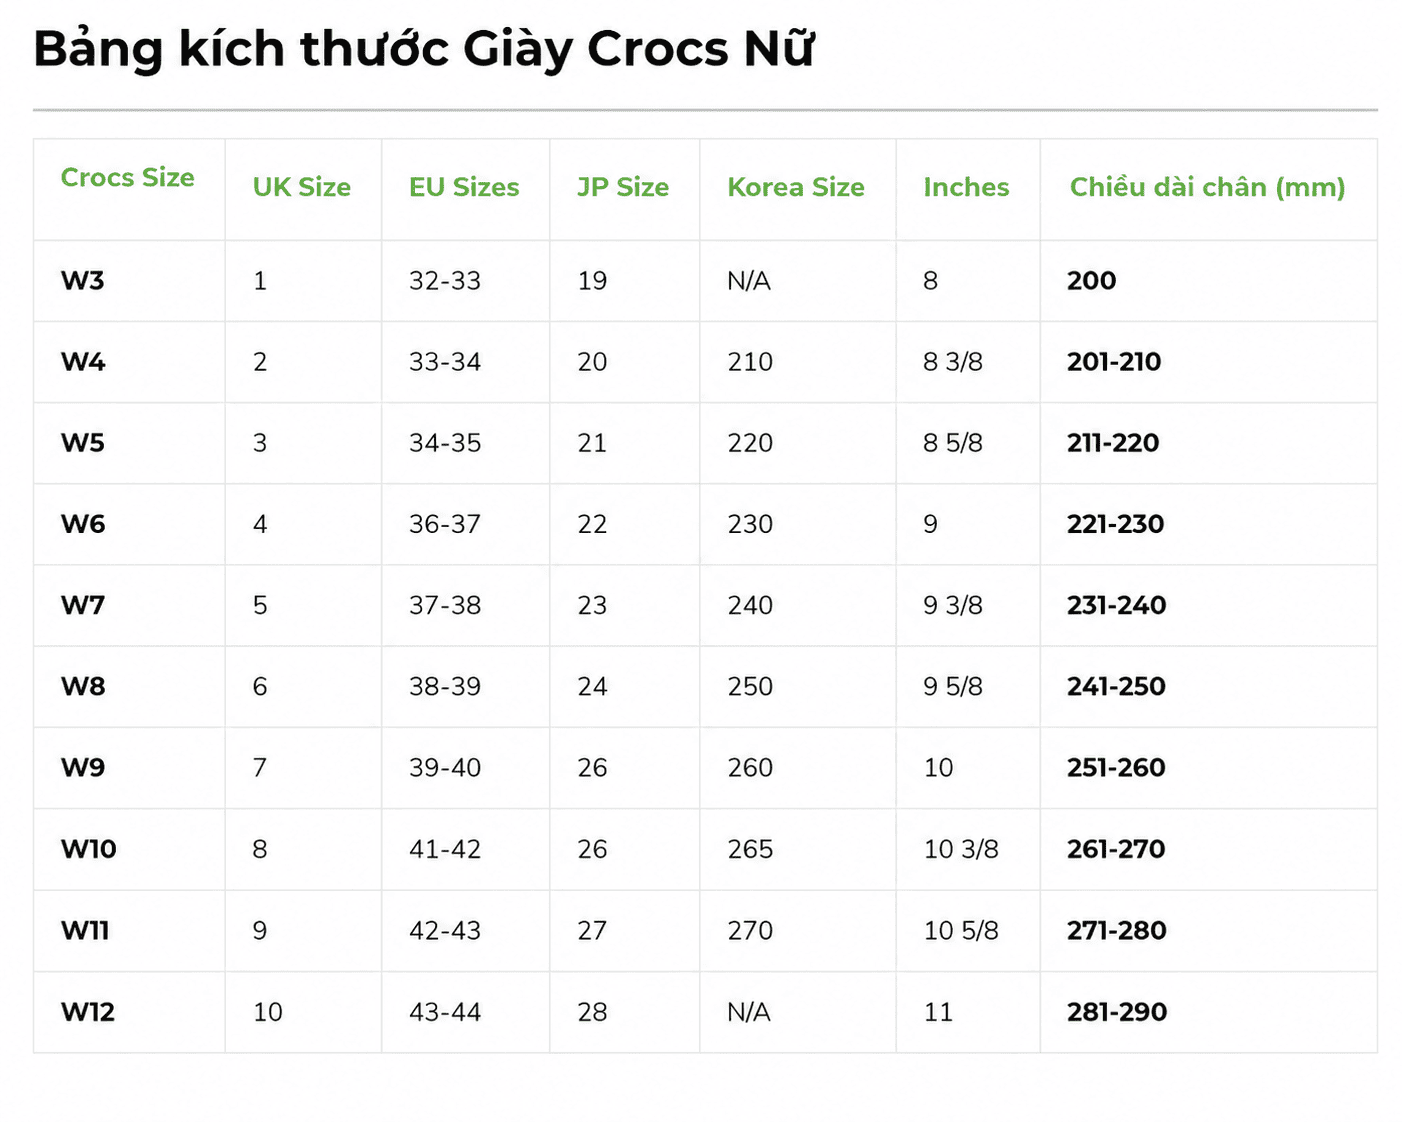Select the UK Size column header
This screenshot has width=1402, height=1122.
302,187
